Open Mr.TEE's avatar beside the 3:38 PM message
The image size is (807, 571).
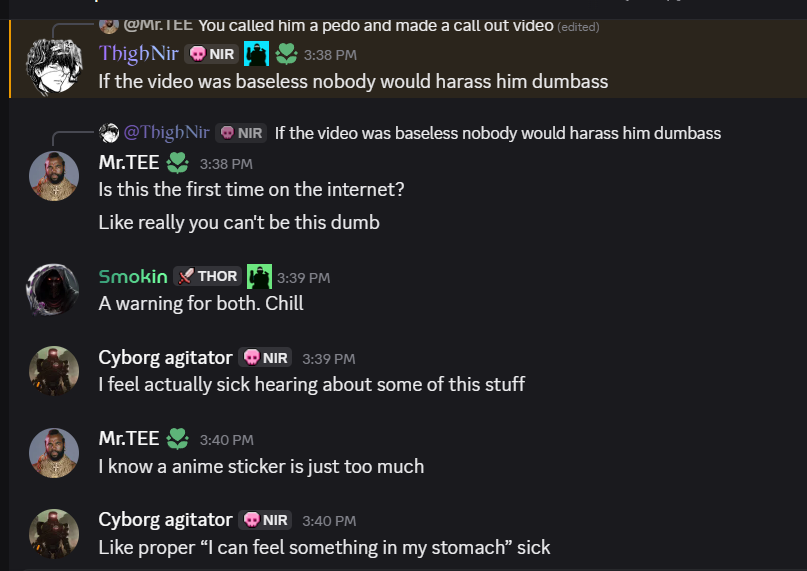tap(54, 176)
